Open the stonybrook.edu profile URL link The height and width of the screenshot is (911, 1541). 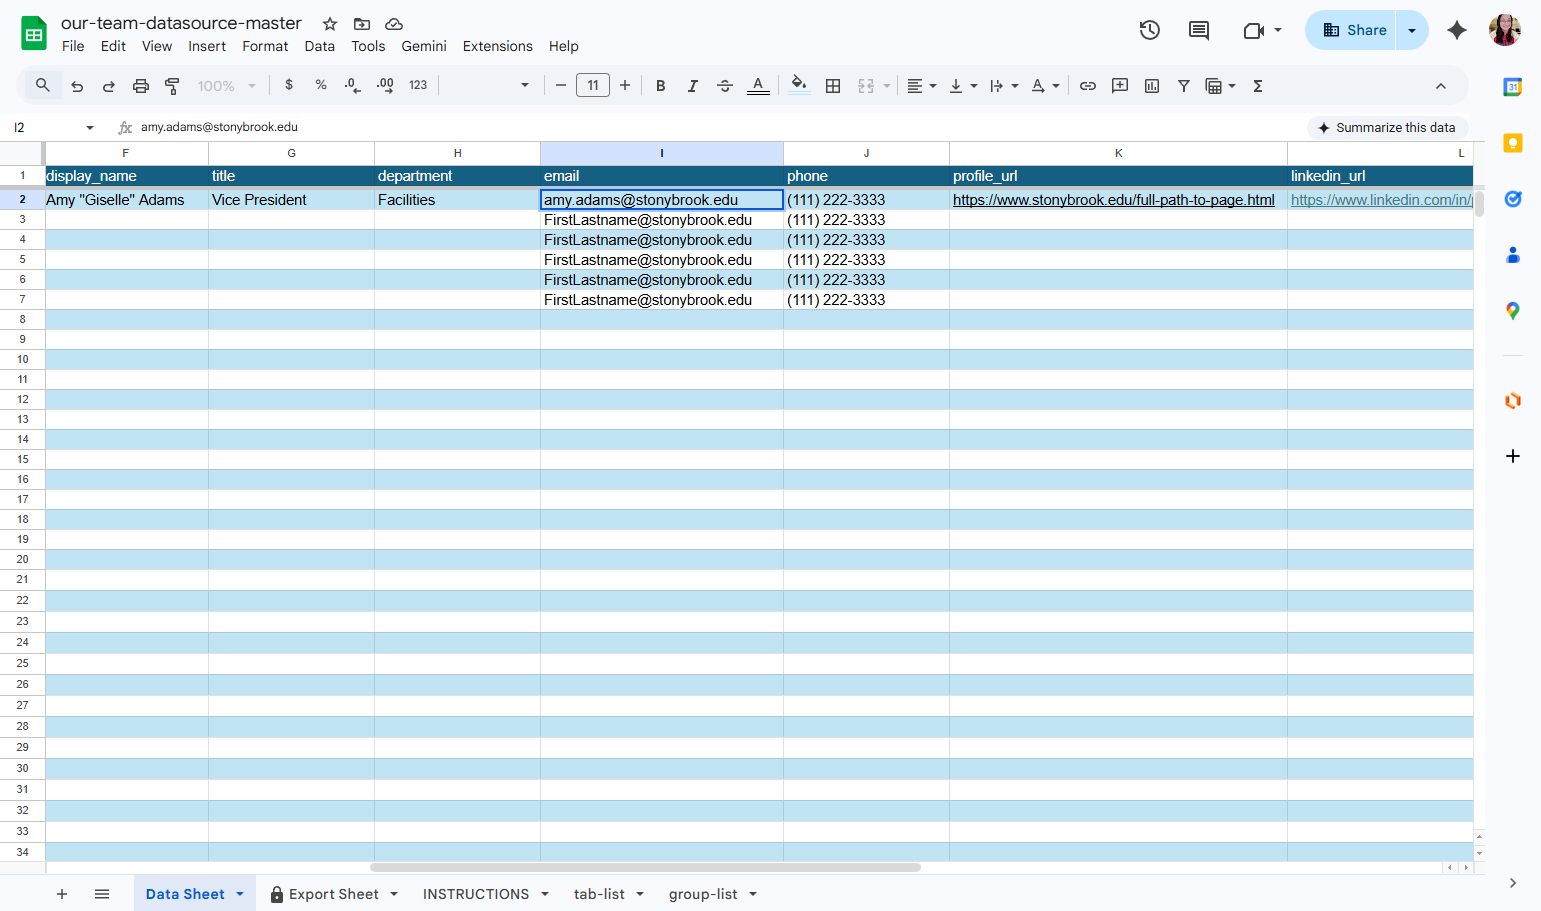pyautogui.click(x=1113, y=200)
